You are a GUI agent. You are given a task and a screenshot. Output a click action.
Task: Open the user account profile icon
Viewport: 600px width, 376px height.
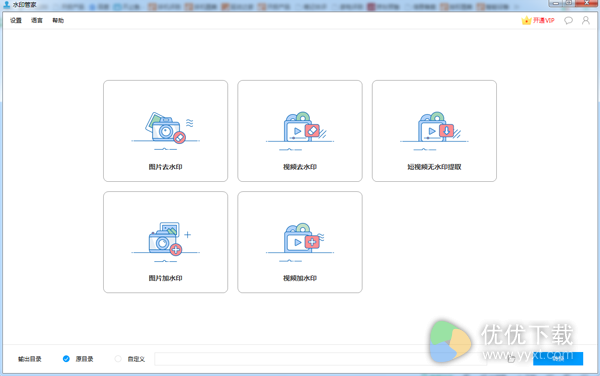point(585,20)
